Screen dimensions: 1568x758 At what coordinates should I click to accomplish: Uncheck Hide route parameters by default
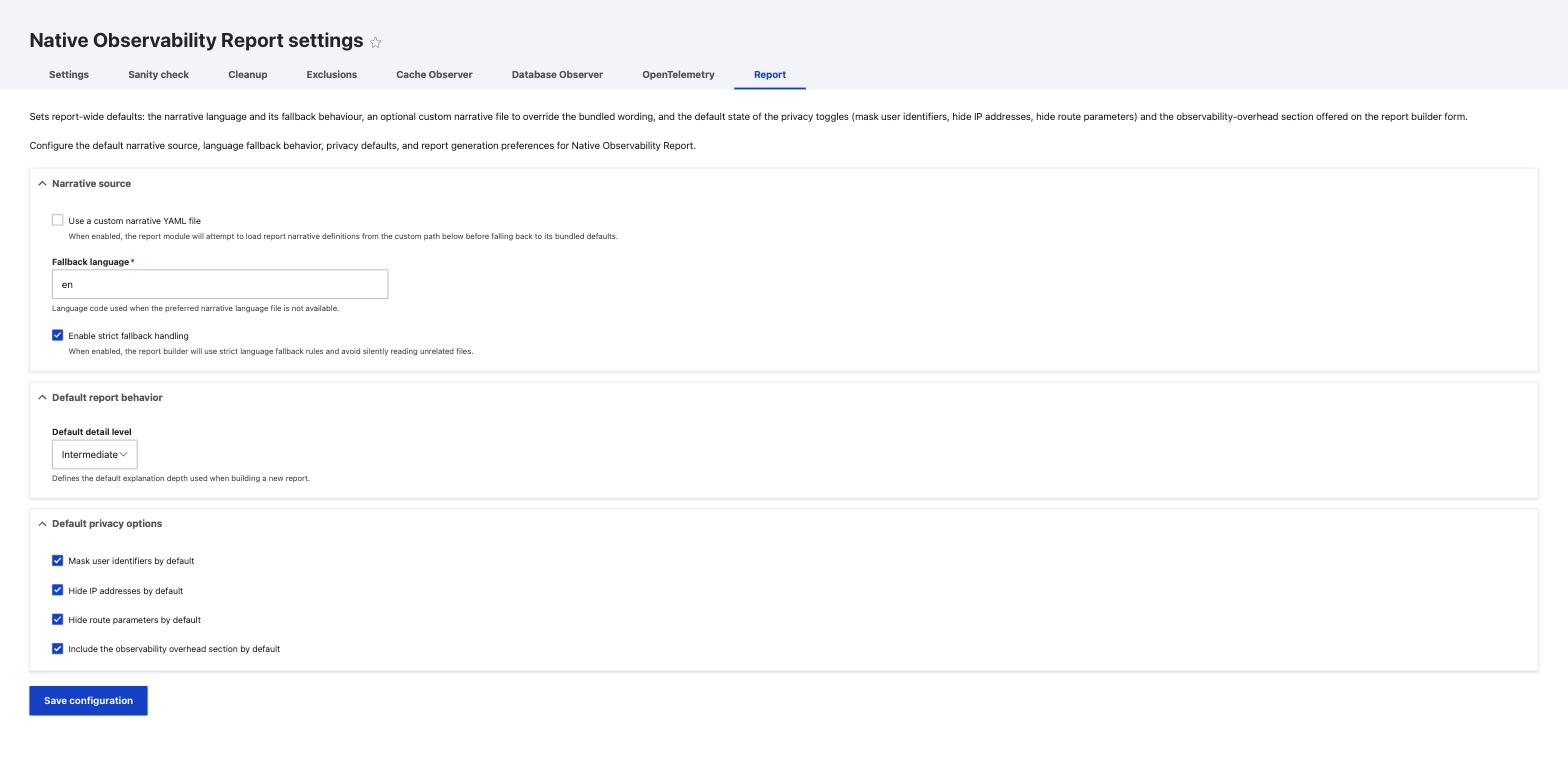point(57,619)
